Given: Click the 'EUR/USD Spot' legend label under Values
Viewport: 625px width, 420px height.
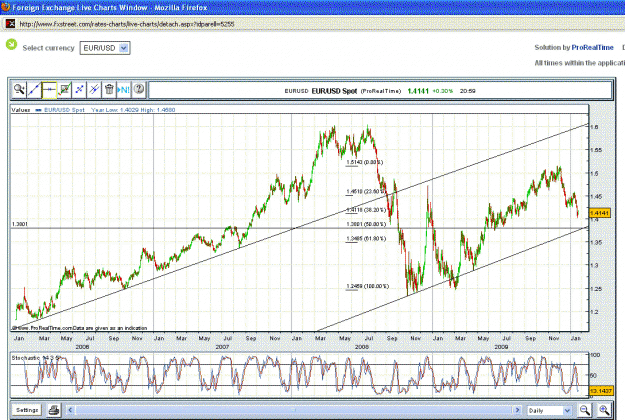Looking at the screenshot, I should (x=64, y=110).
